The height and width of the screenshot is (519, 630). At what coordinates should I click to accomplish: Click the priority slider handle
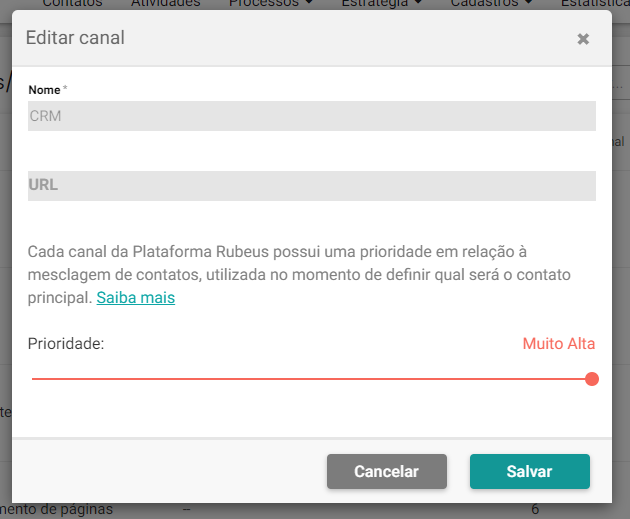point(591,379)
